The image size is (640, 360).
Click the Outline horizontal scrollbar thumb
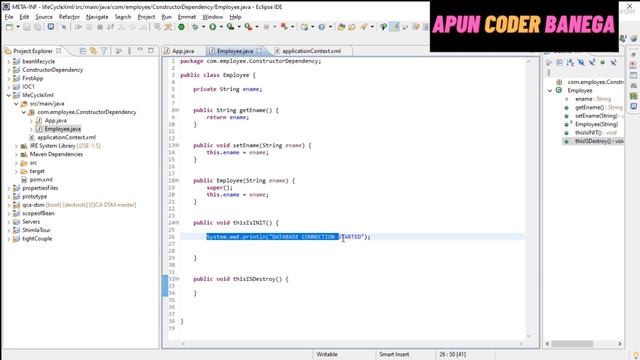(x=572, y=344)
